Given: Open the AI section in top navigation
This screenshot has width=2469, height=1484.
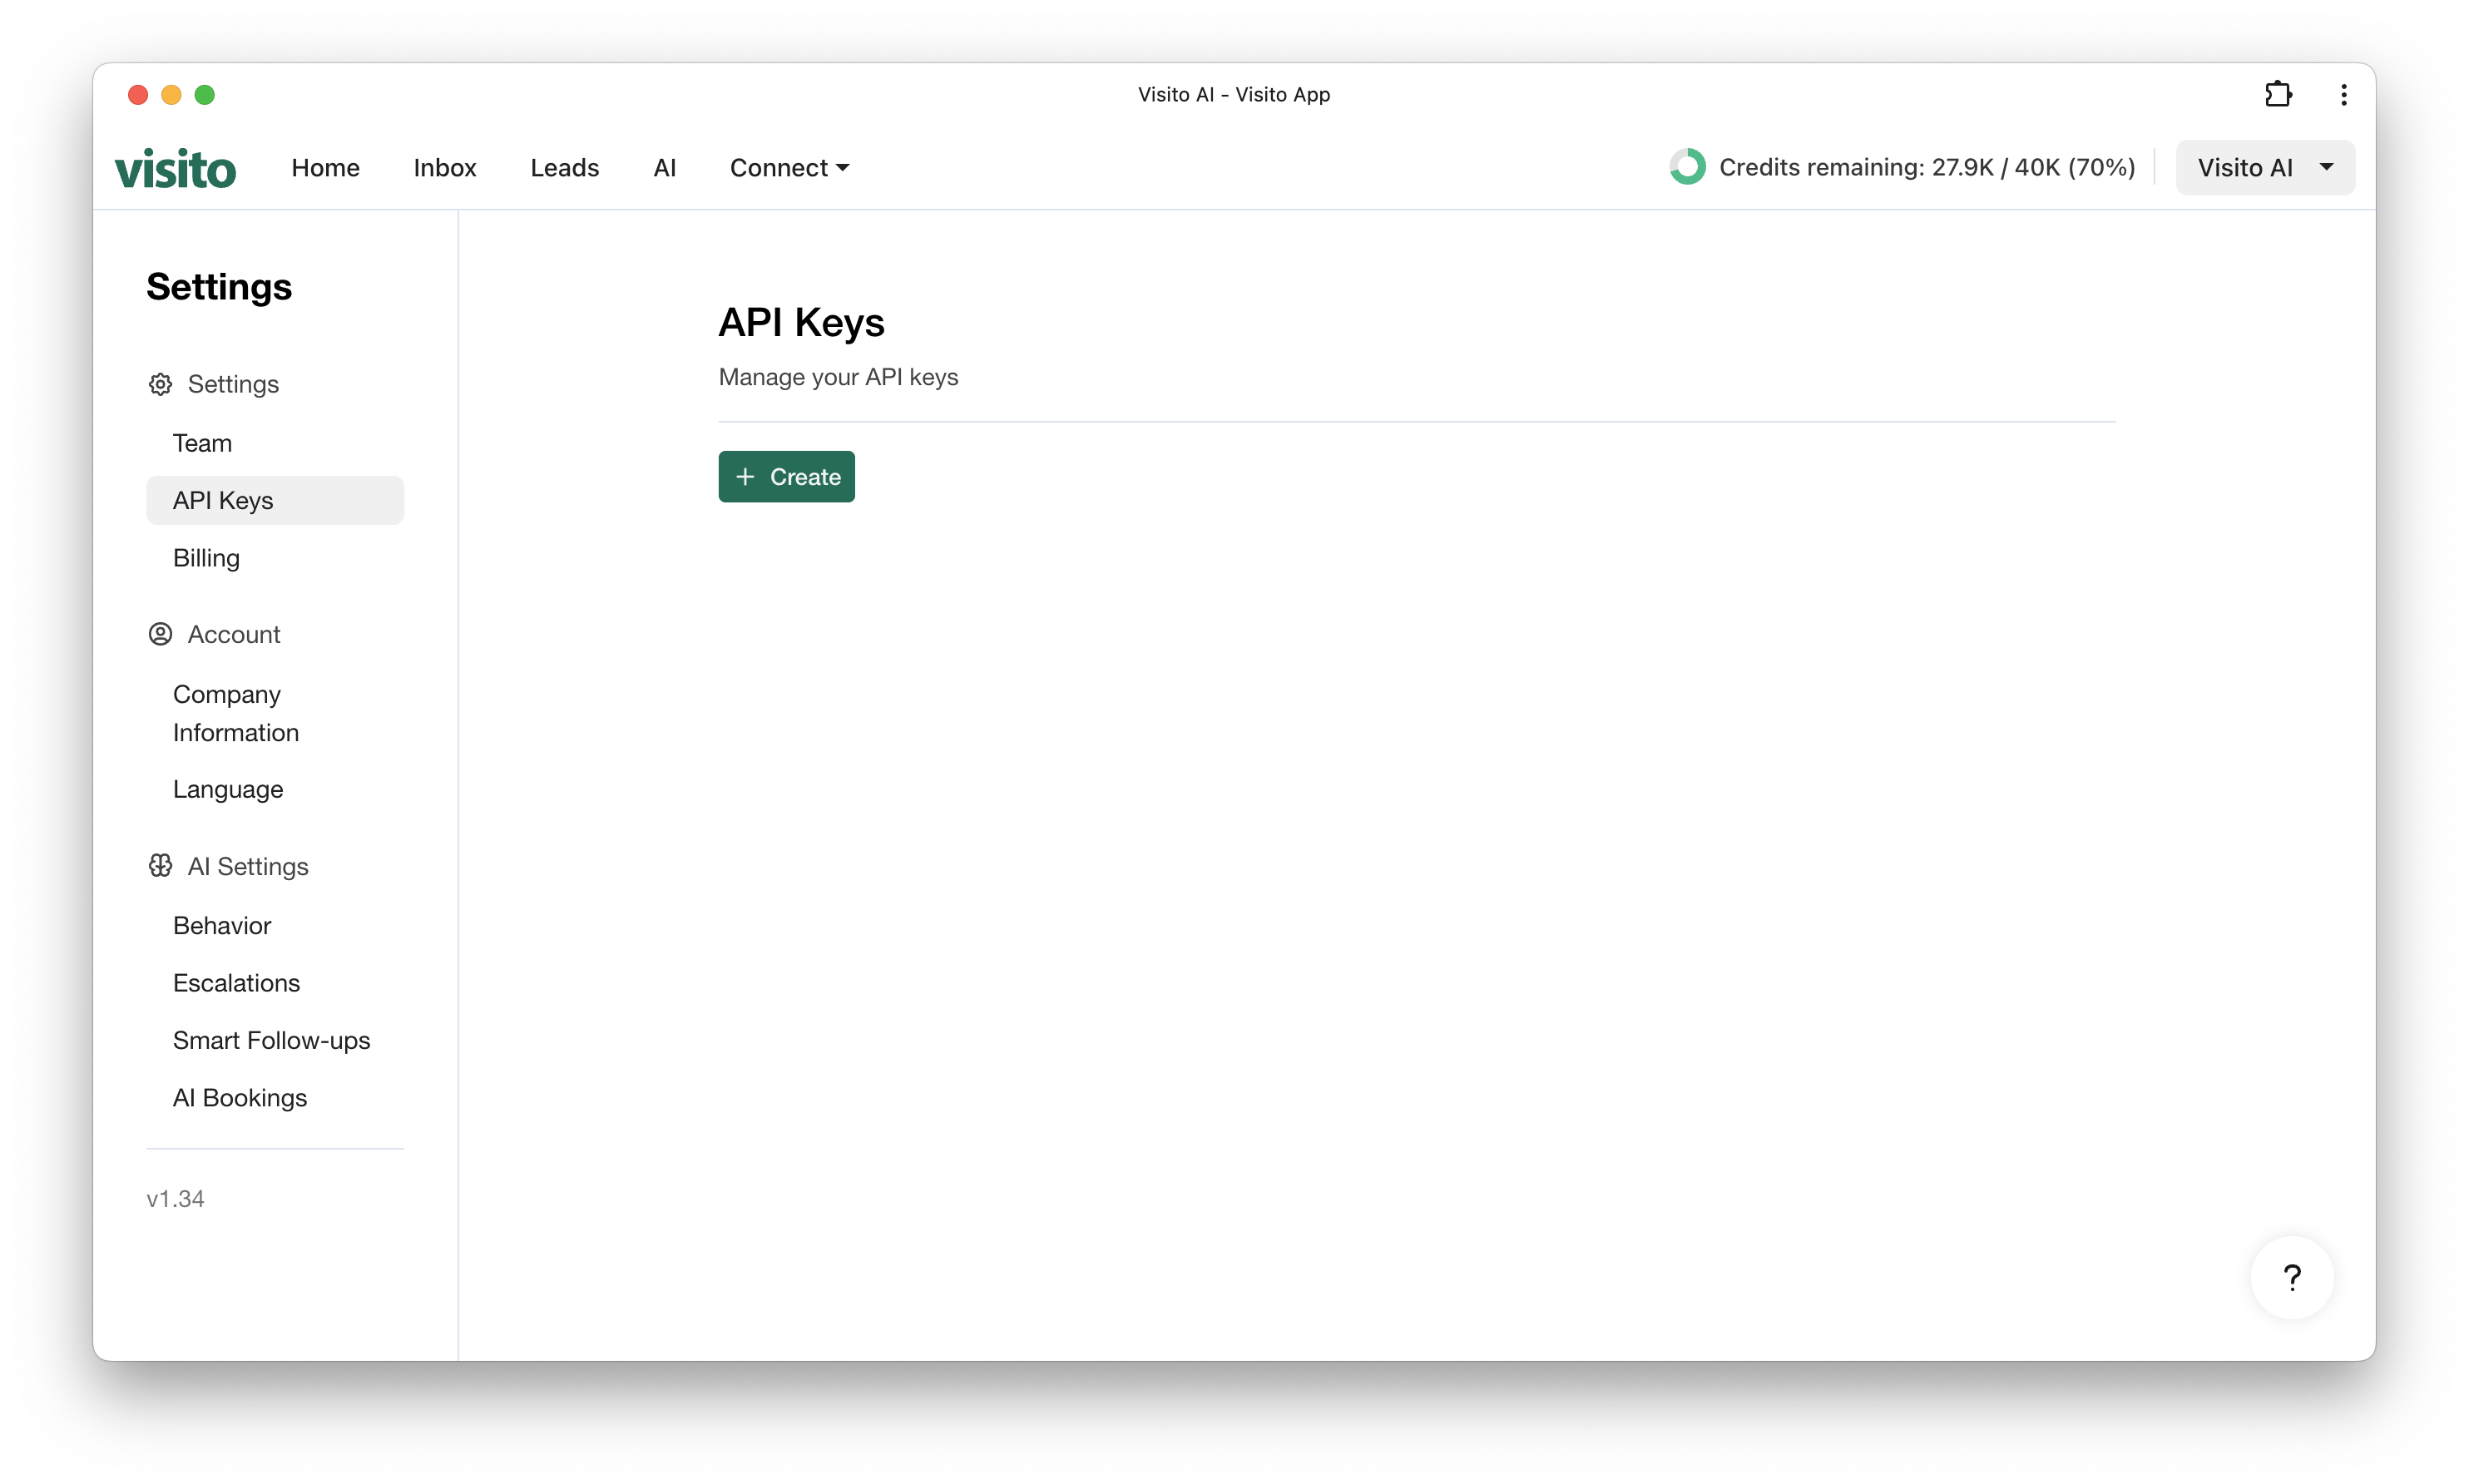Looking at the screenshot, I should [x=665, y=167].
